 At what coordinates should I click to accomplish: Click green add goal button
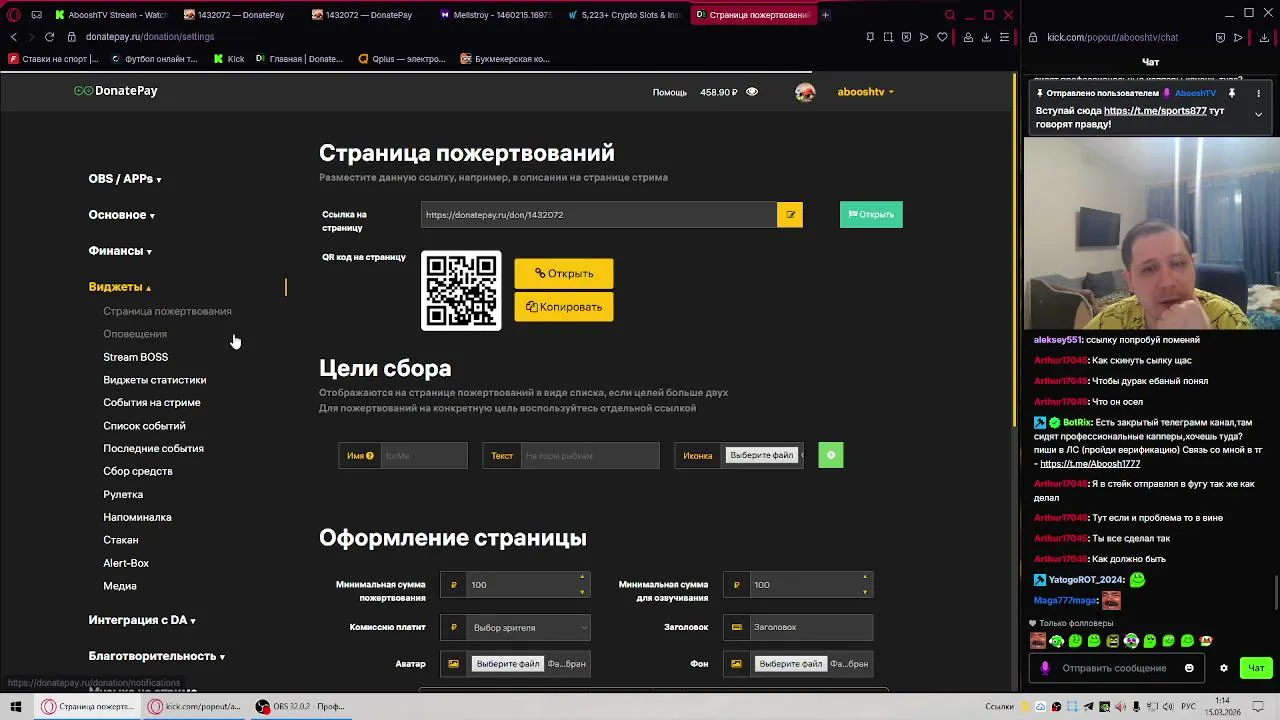click(831, 456)
